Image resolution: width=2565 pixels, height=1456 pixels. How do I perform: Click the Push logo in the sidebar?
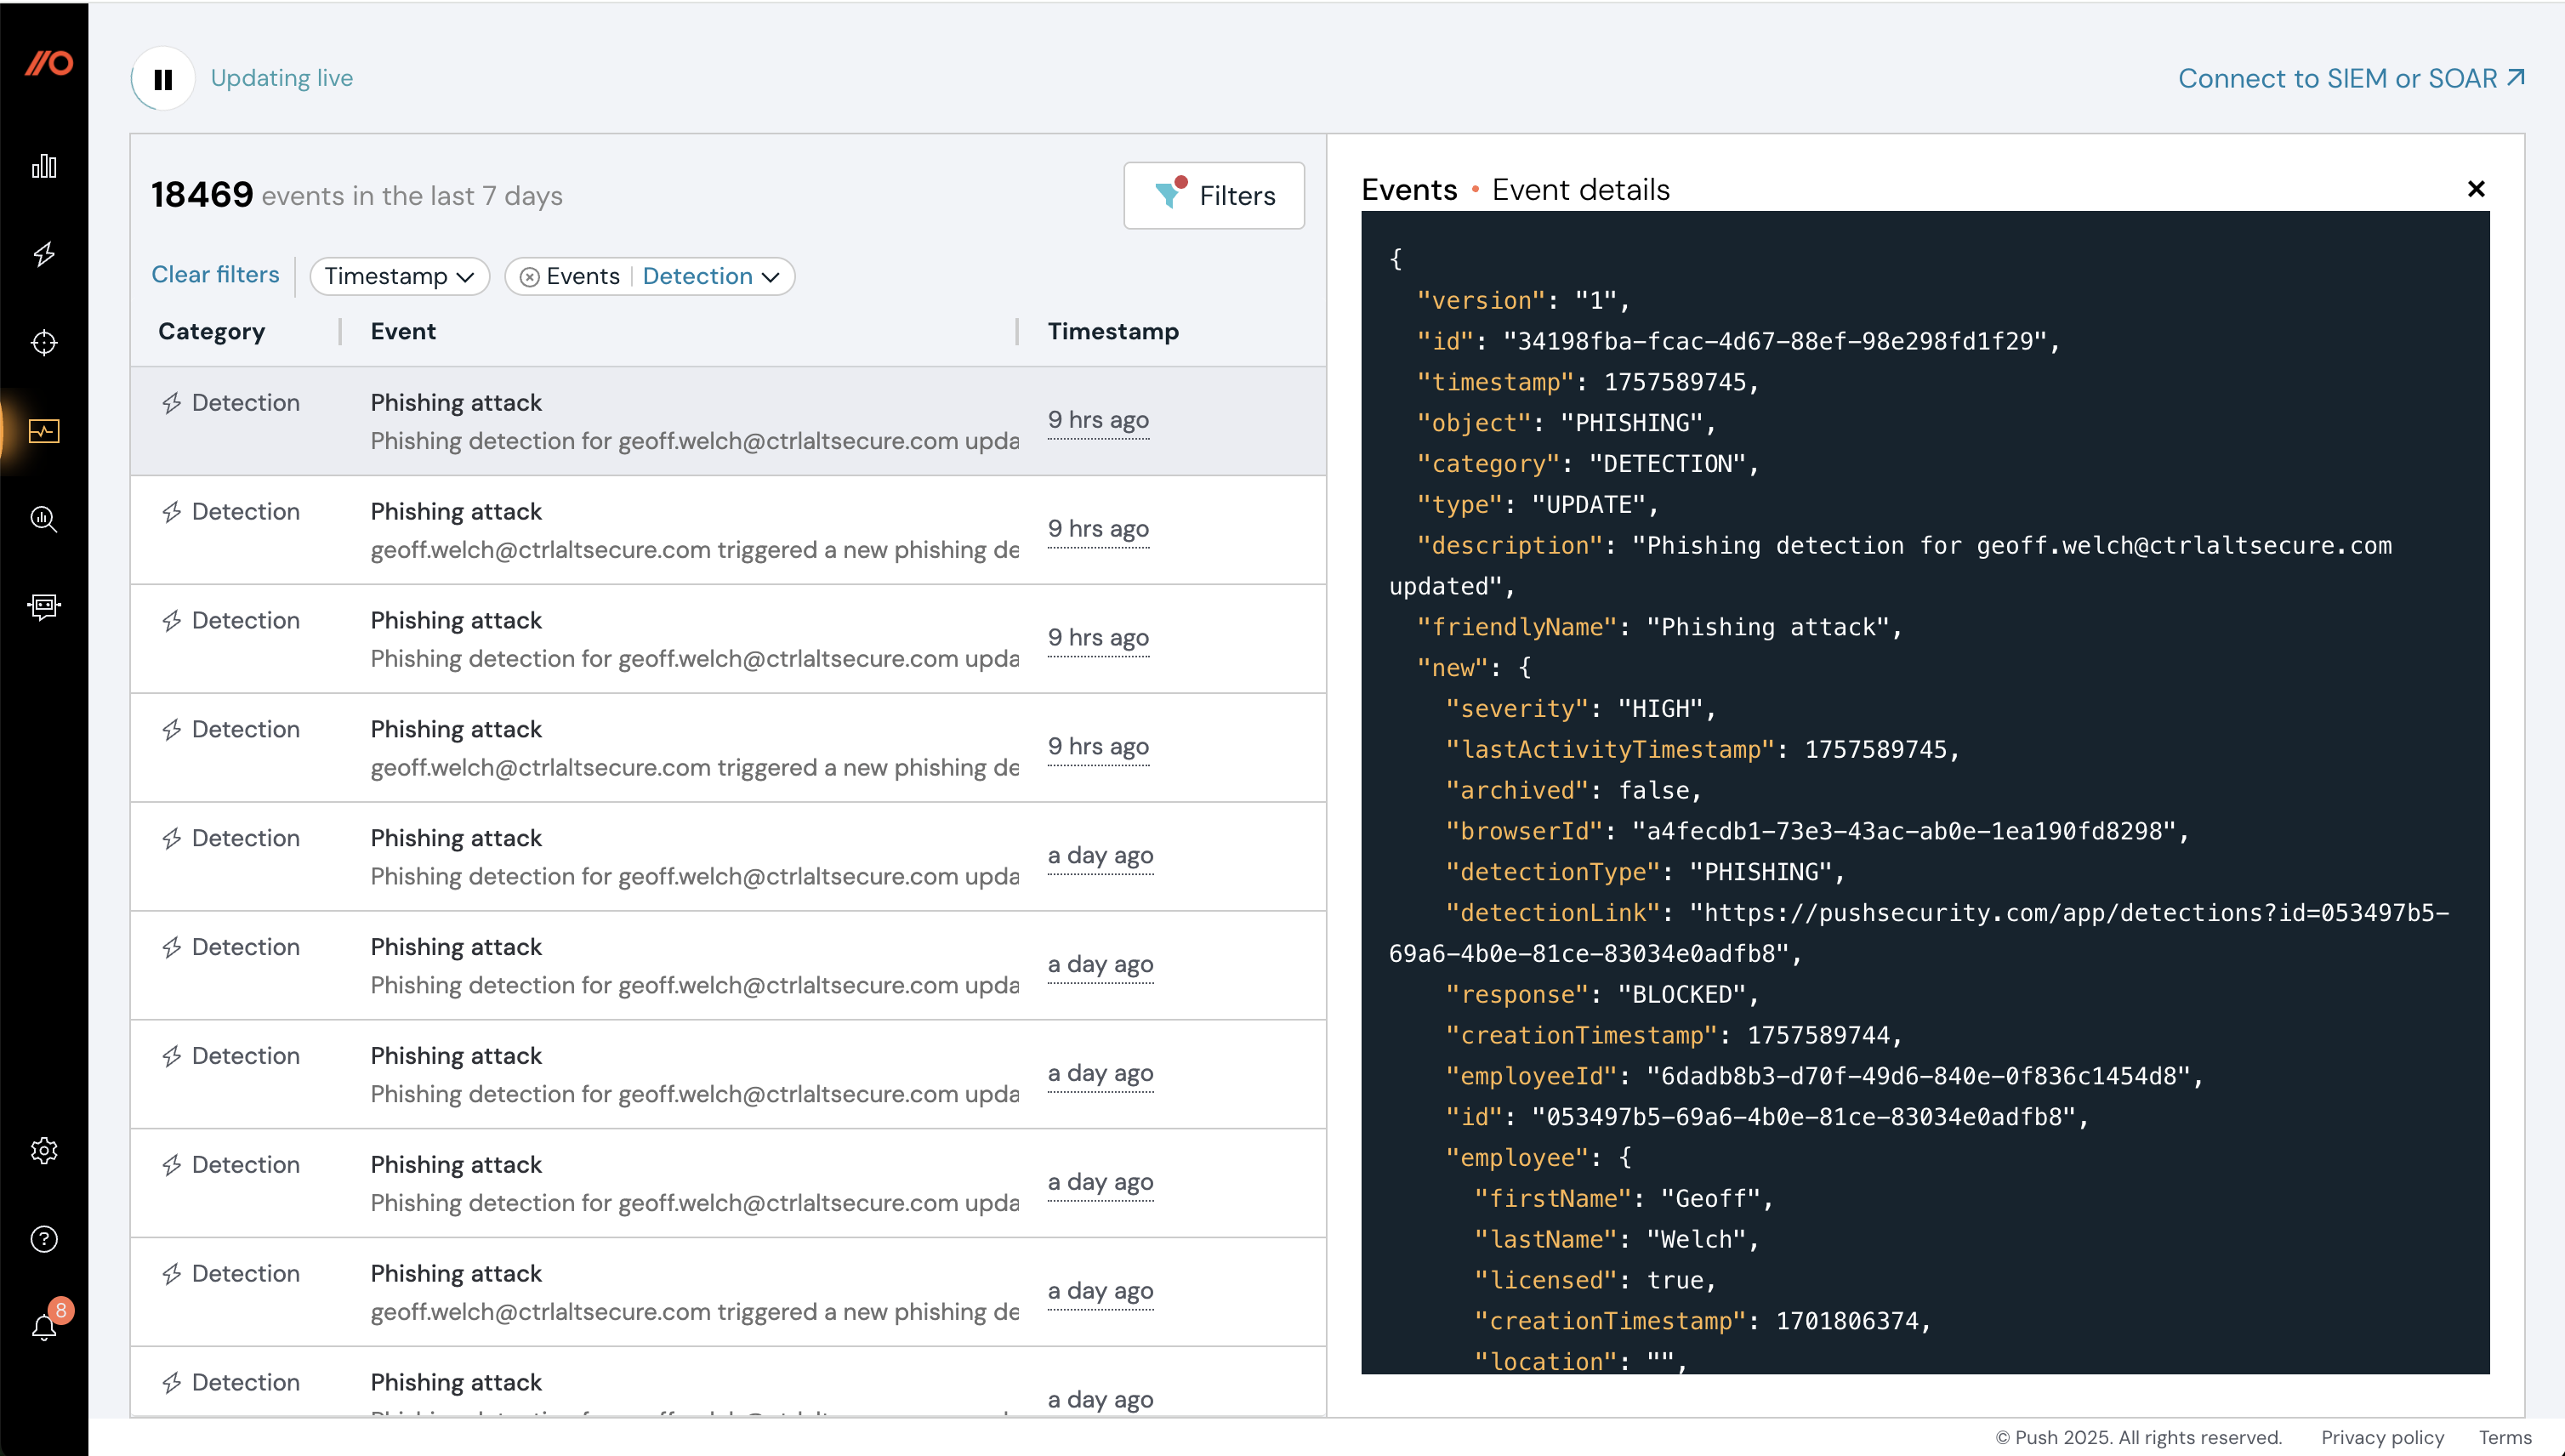[48, 63]
